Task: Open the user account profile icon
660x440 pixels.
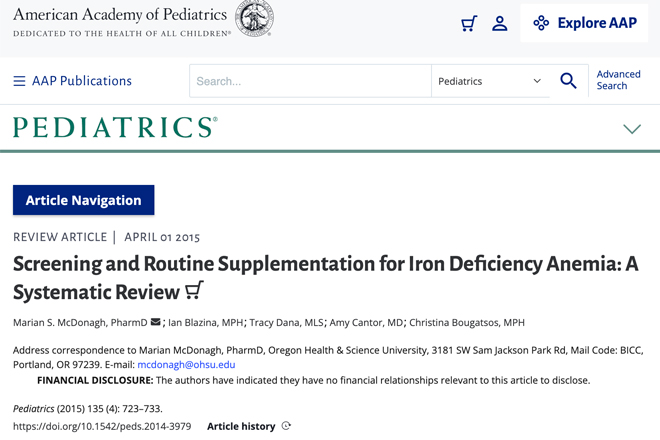Action: pyautogui.click(x=500, y=24)
